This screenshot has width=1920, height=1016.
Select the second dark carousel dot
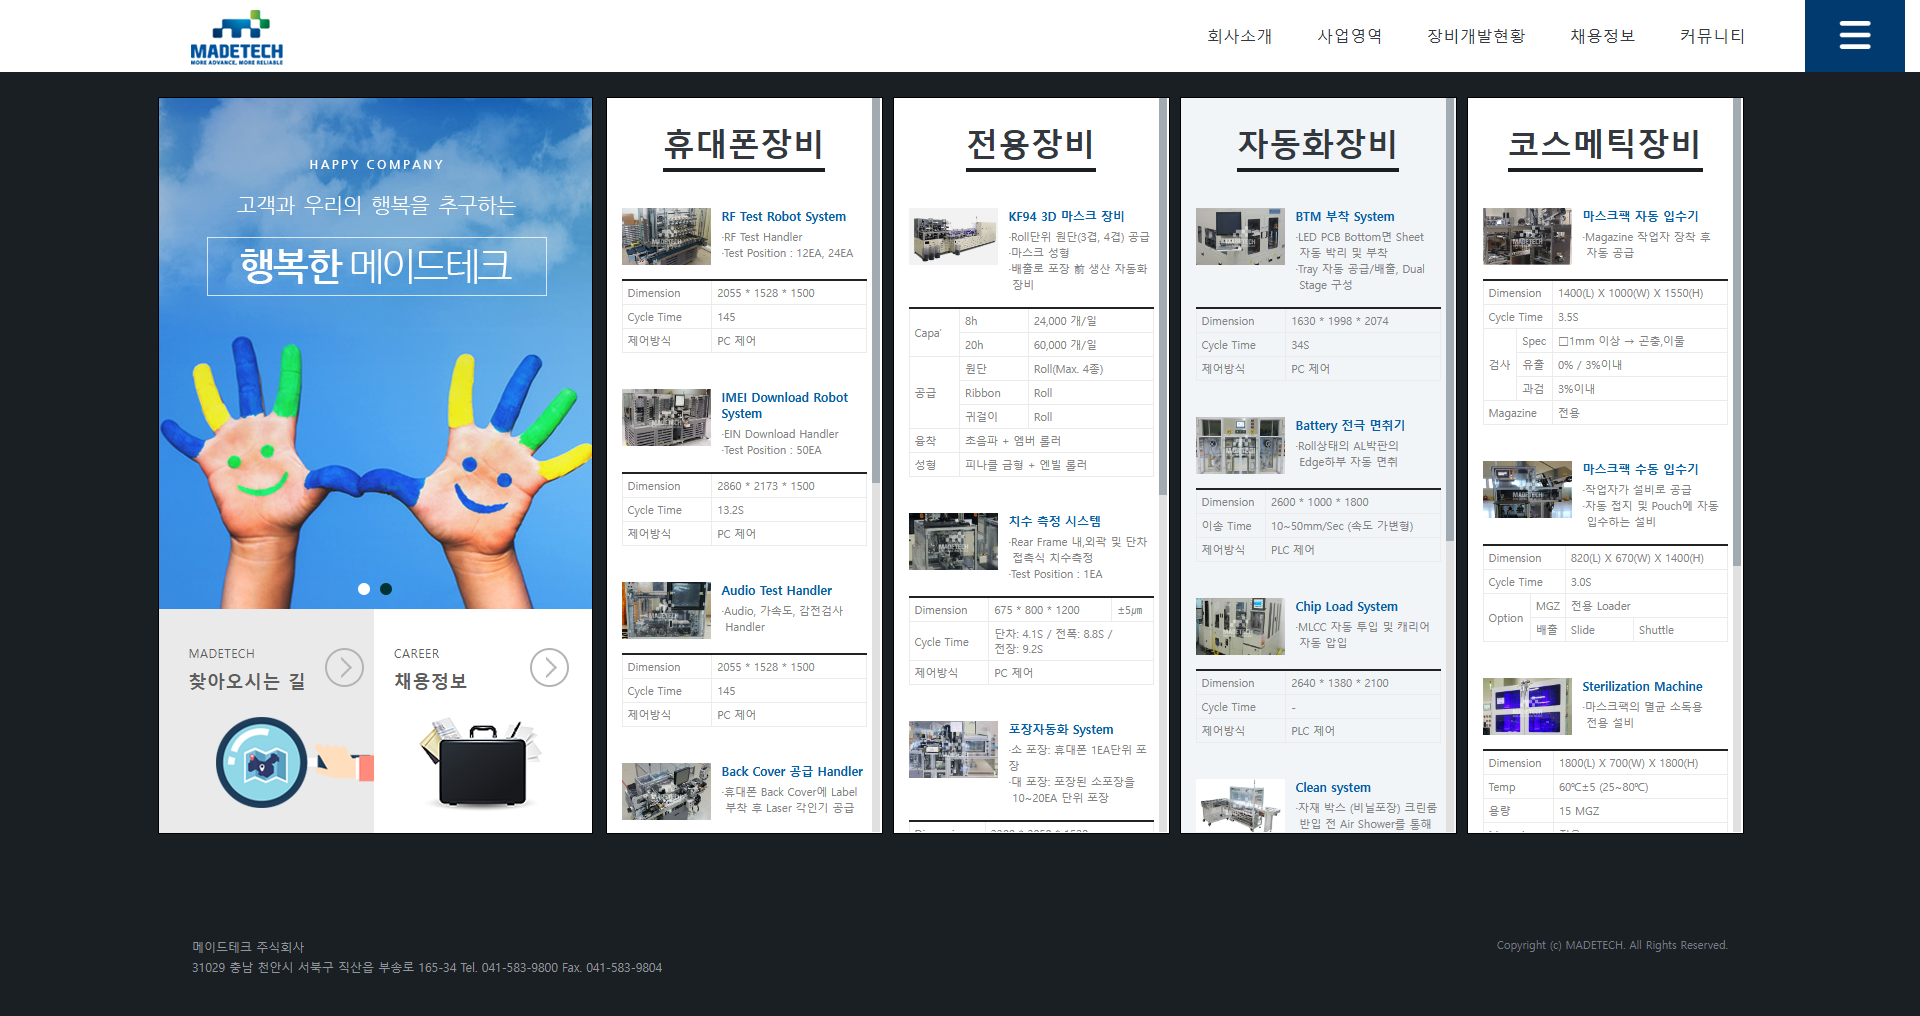[386, 589]
